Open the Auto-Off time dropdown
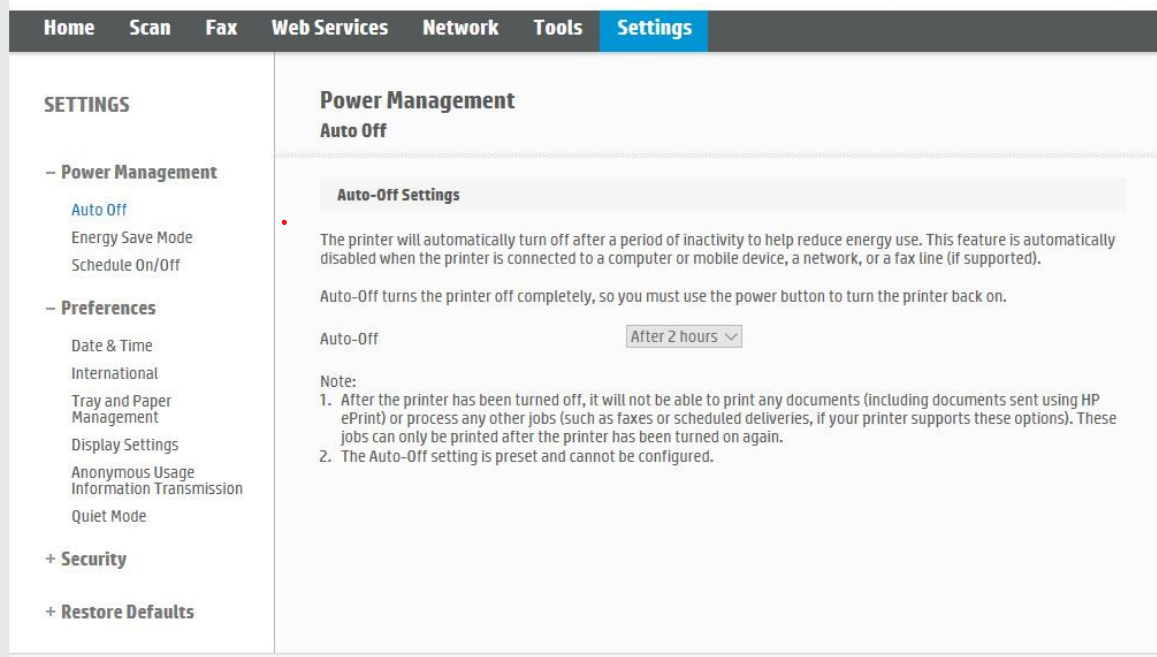This screenshot has height=657, width=1157. pyautogui.click(x=685, y=337)
